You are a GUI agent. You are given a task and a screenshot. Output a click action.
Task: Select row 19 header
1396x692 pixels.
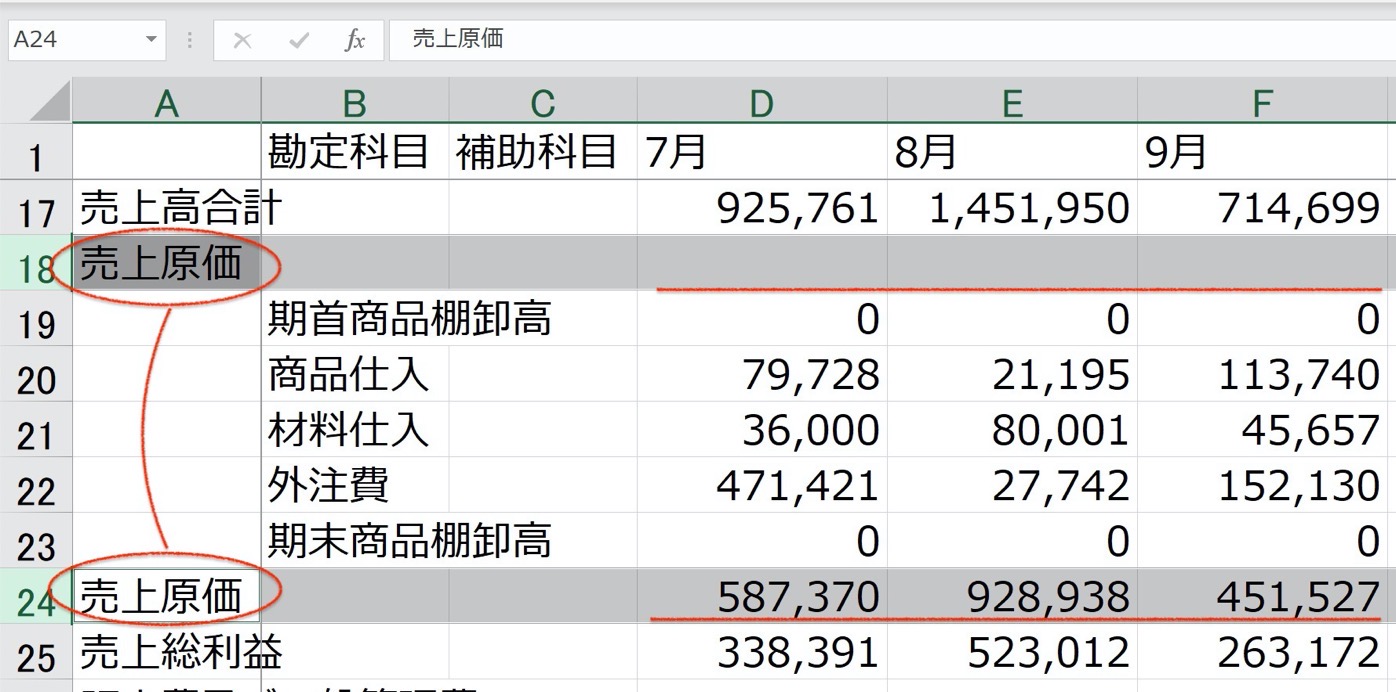coord(36,319)
